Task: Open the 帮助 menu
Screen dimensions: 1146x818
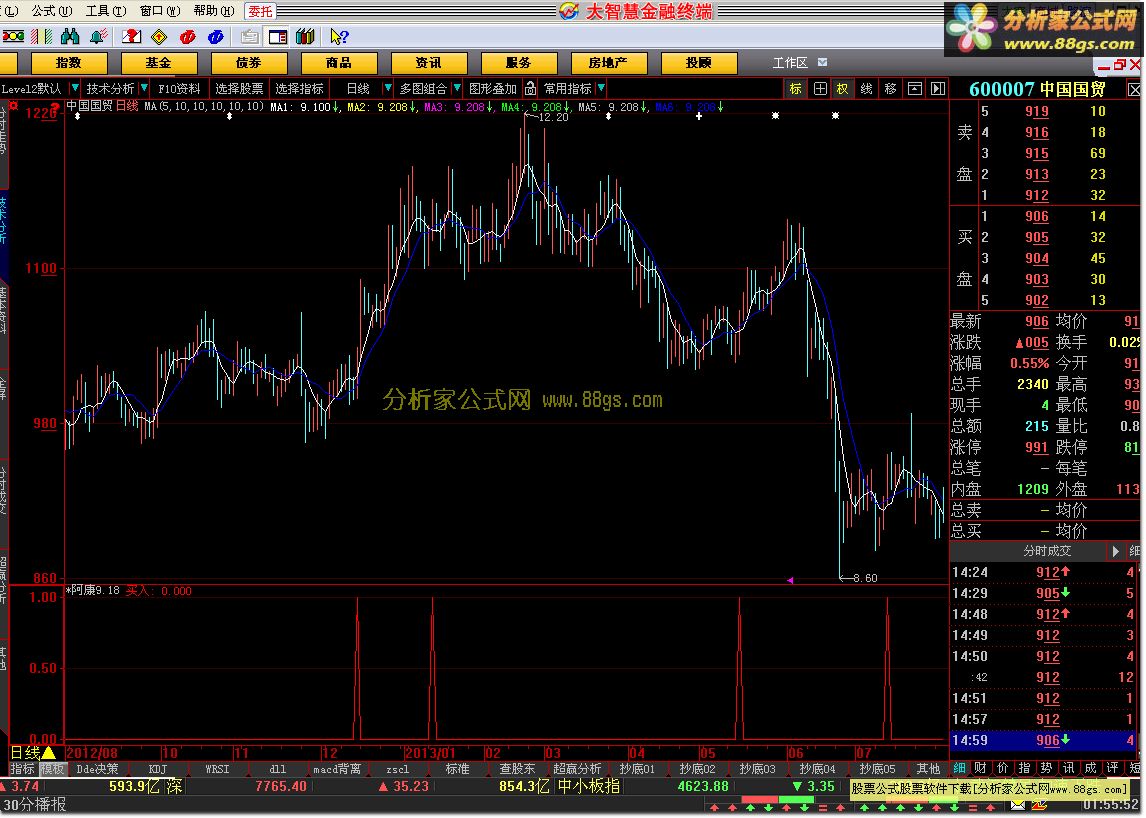Action: (213, 11)
